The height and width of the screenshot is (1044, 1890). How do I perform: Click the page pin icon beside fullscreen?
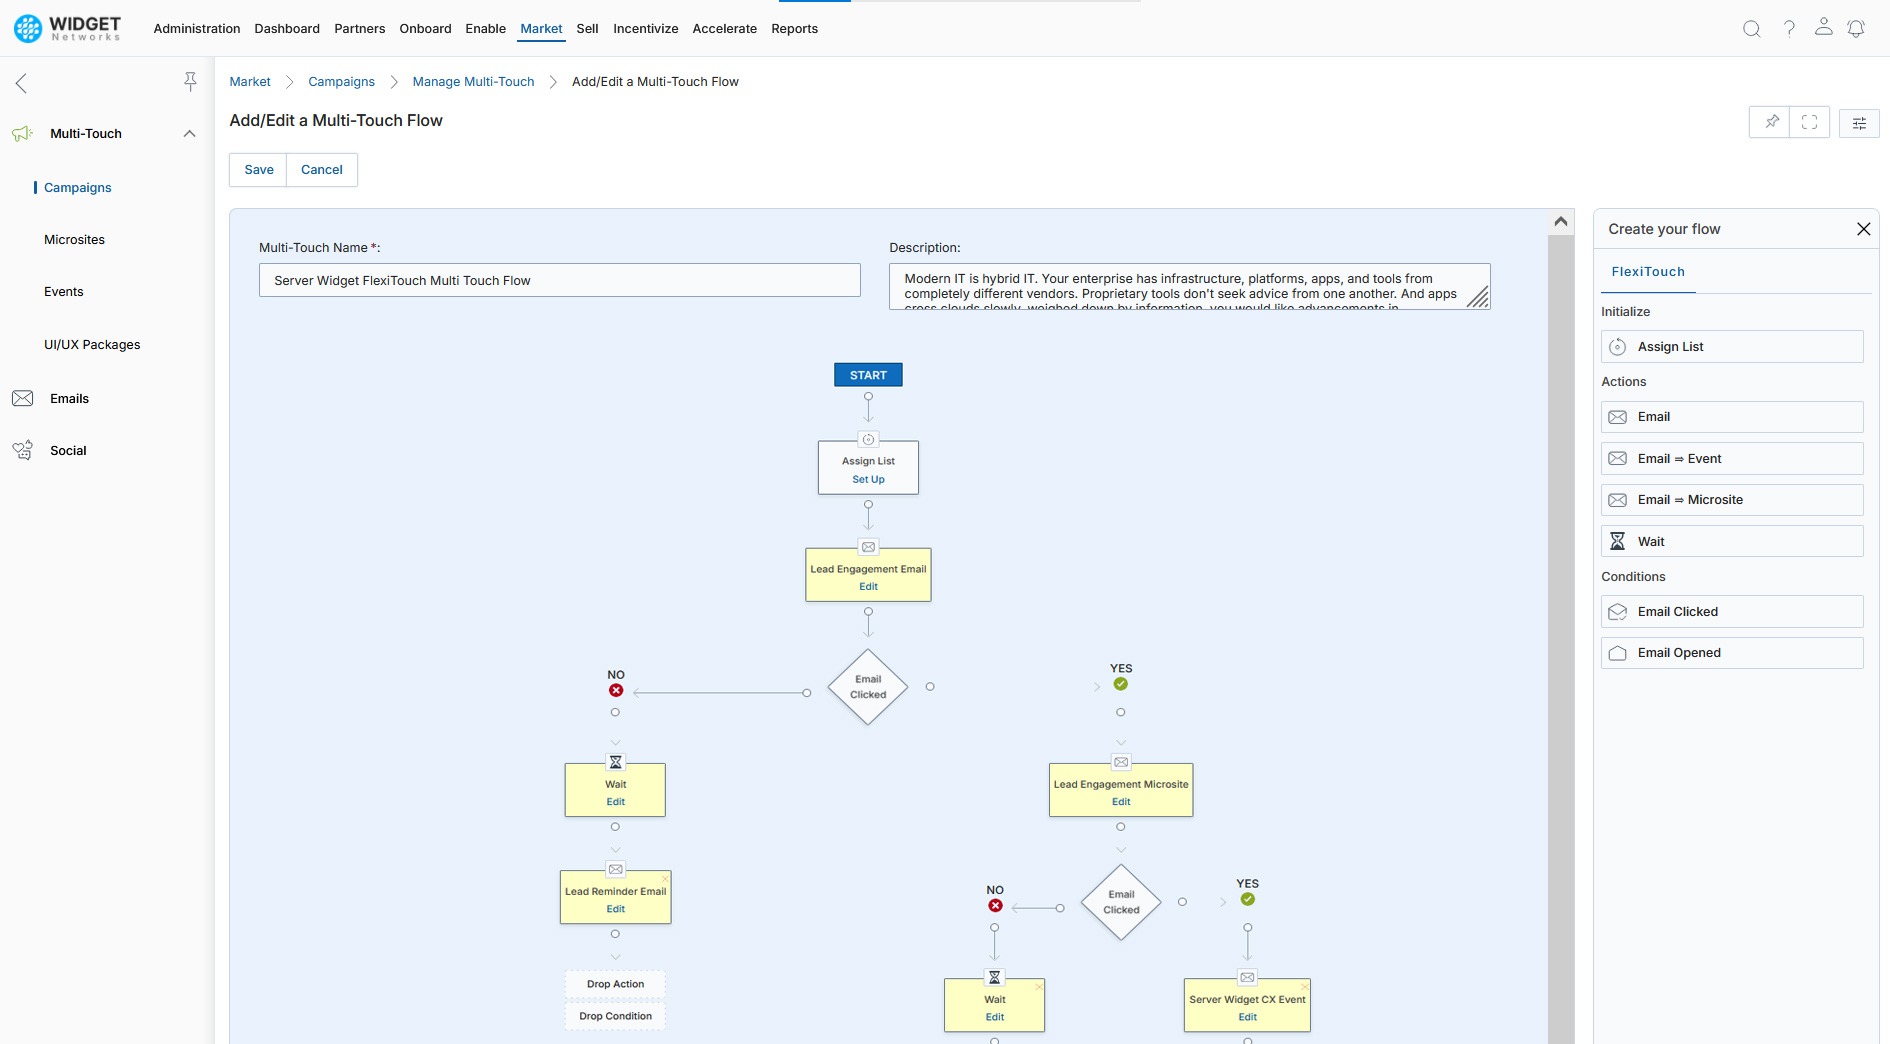(x=1770, y=122)
